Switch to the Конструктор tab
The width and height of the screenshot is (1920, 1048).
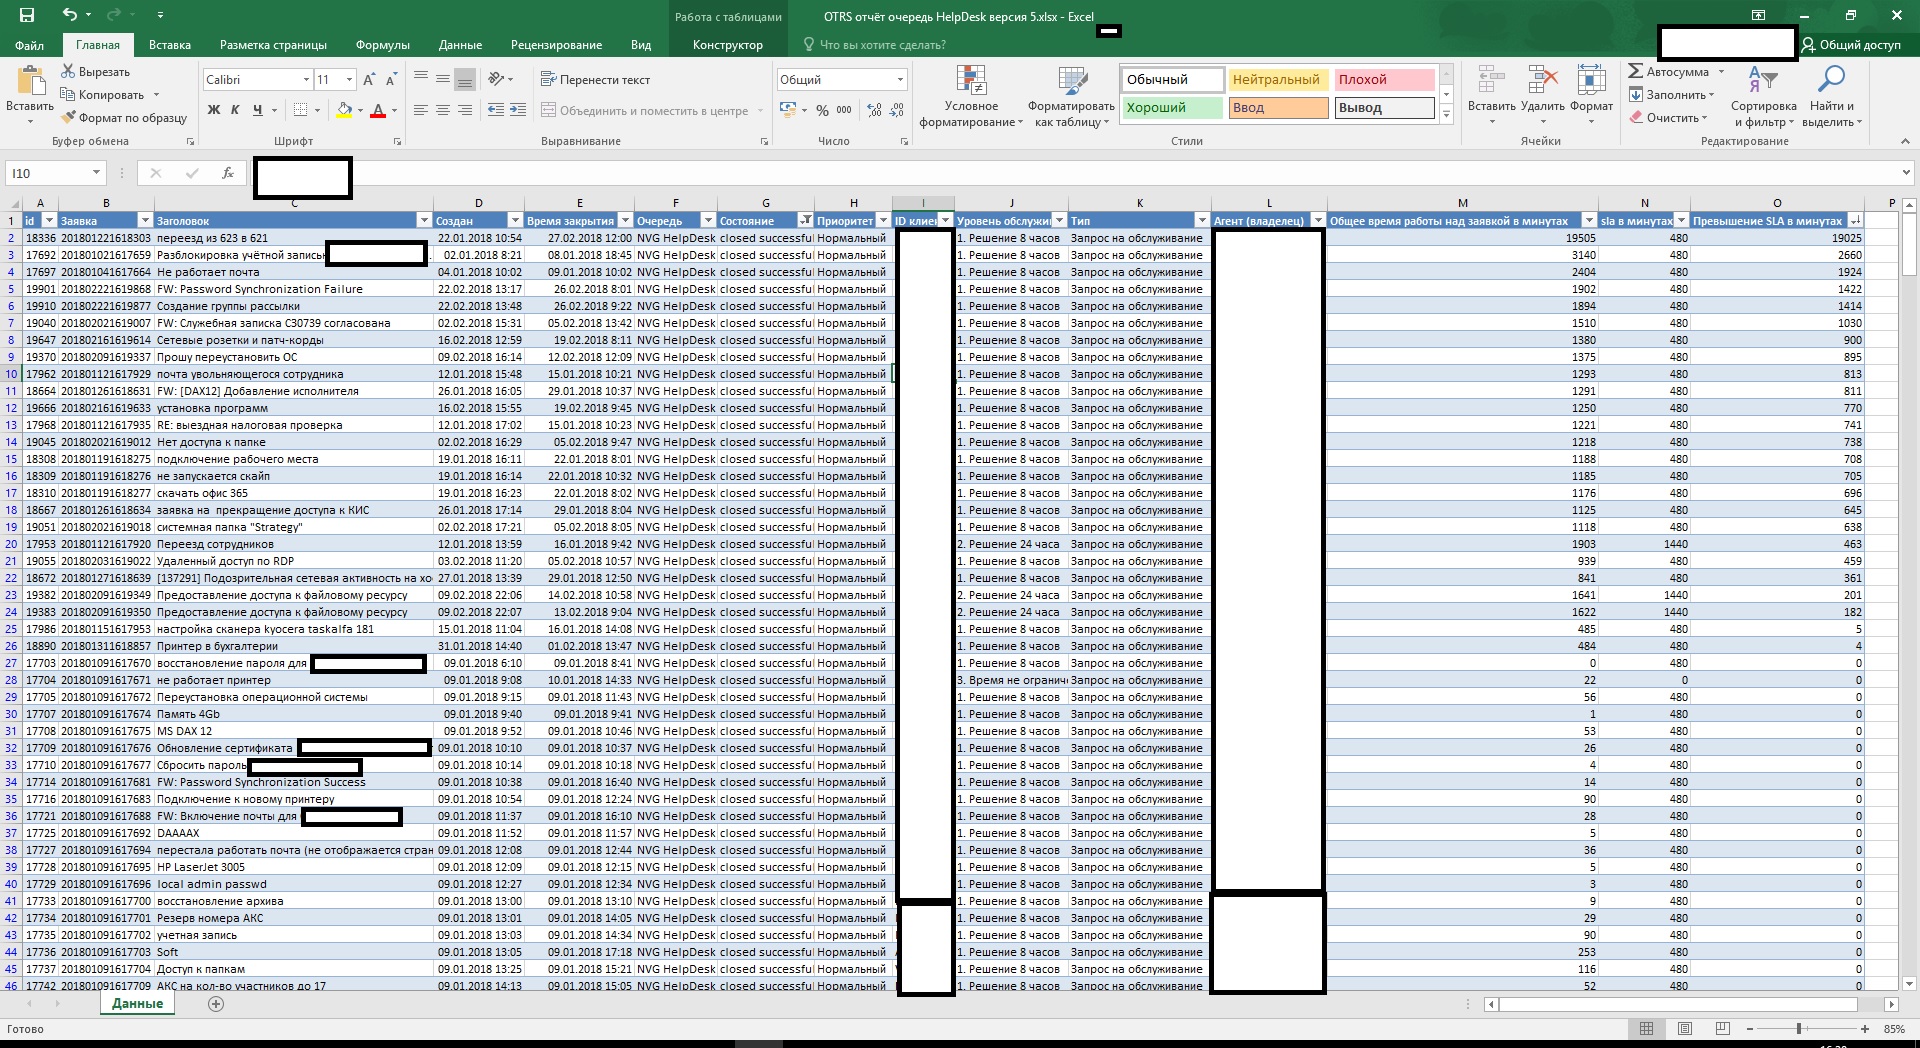point(727,45)
